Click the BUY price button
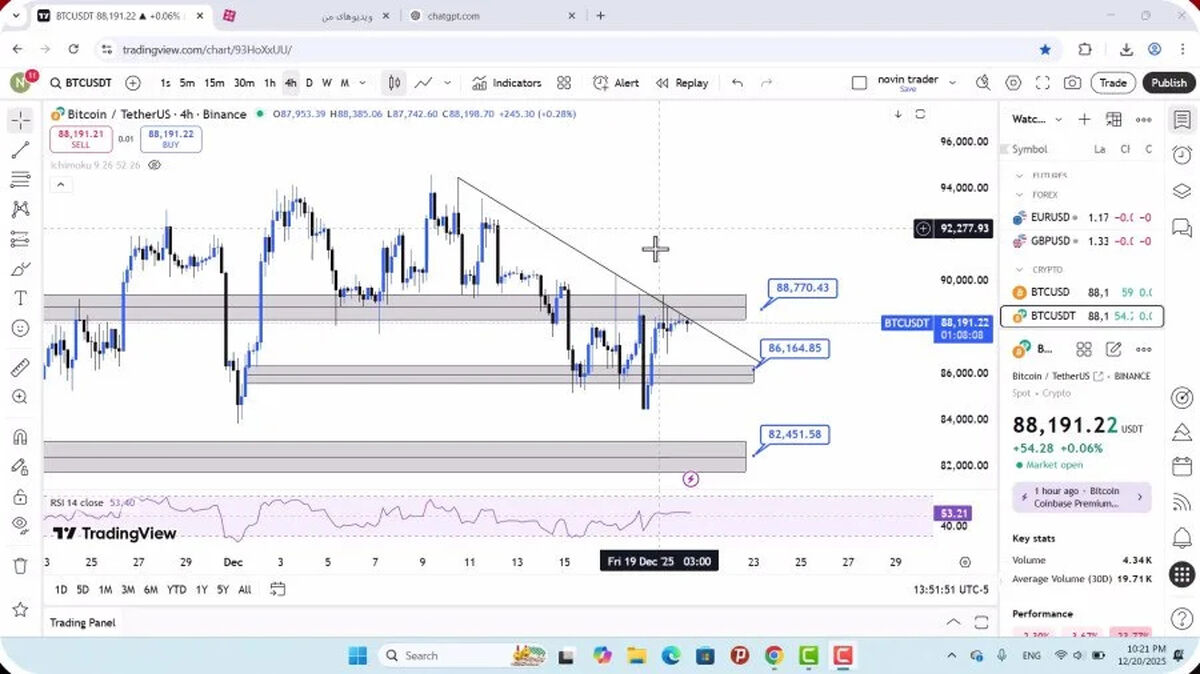1200x674 pixels. [x=173, y=139]
